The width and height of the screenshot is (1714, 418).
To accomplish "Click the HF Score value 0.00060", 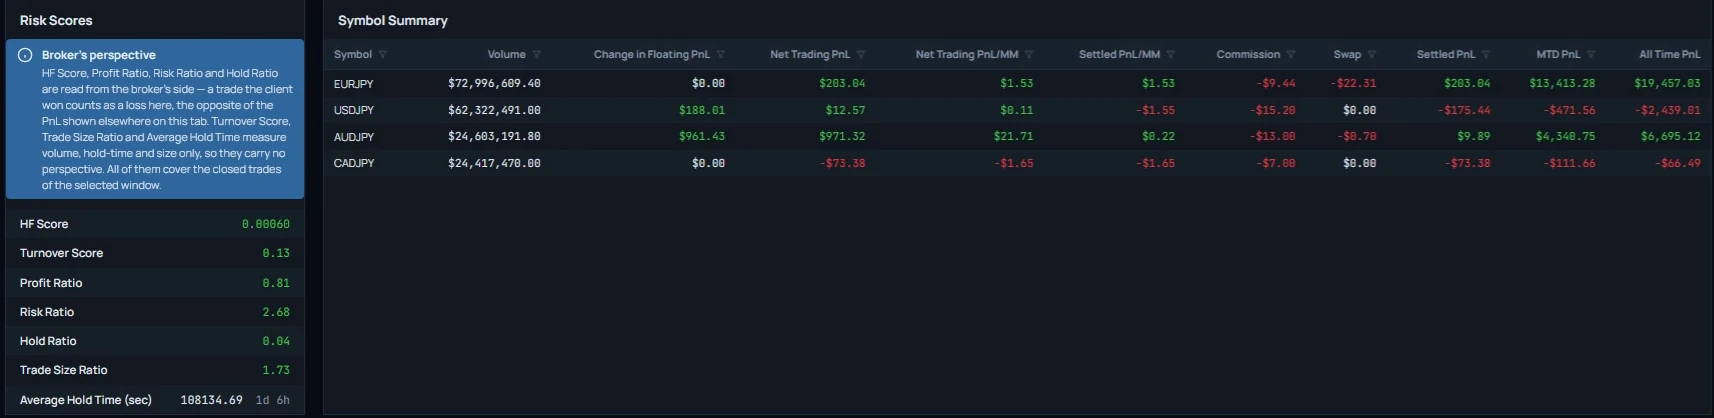I will point(265,225).
